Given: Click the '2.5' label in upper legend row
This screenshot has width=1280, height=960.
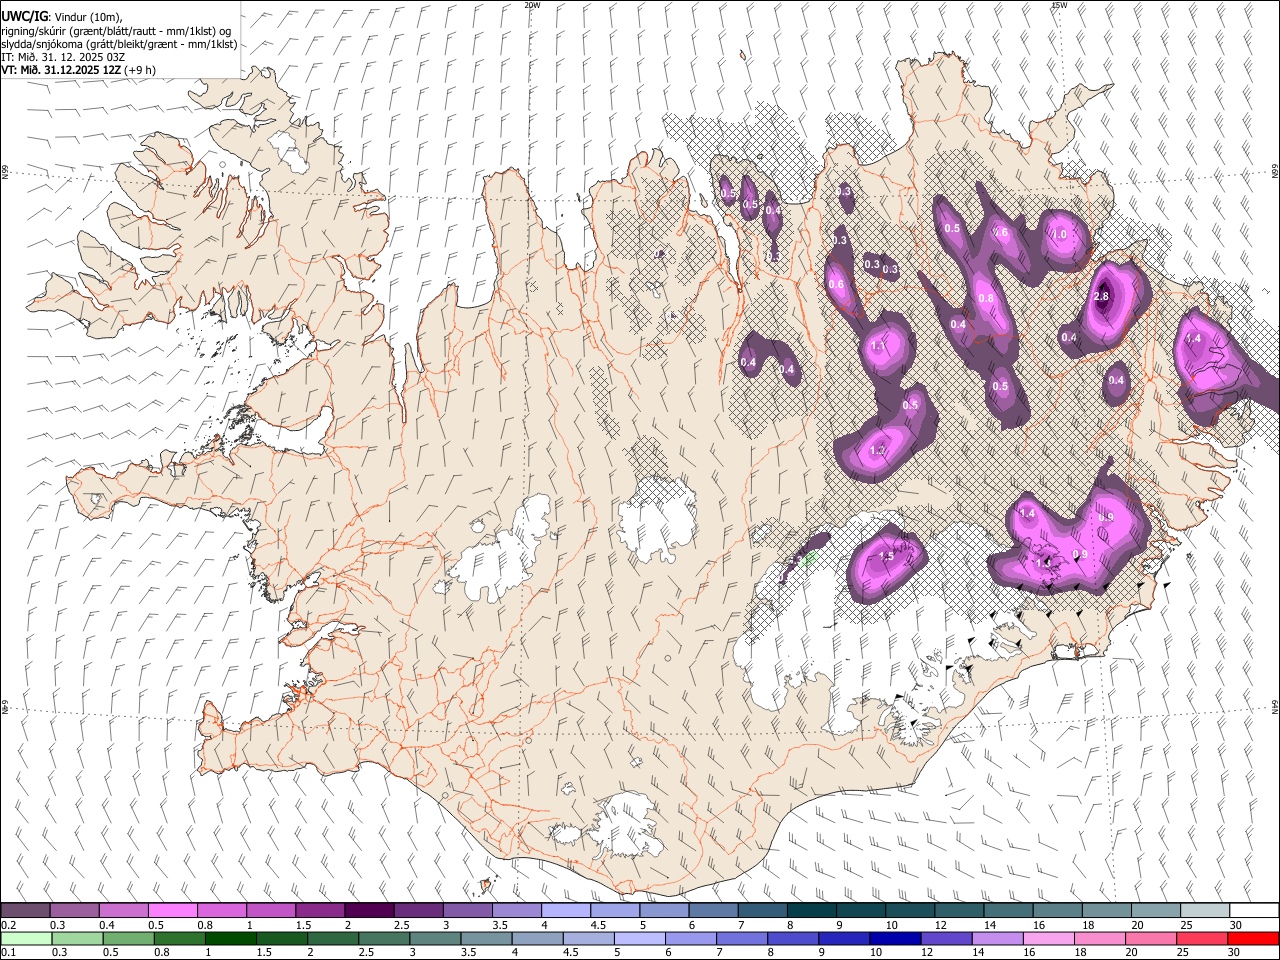Looking at the screenshot, I should 401,925.
